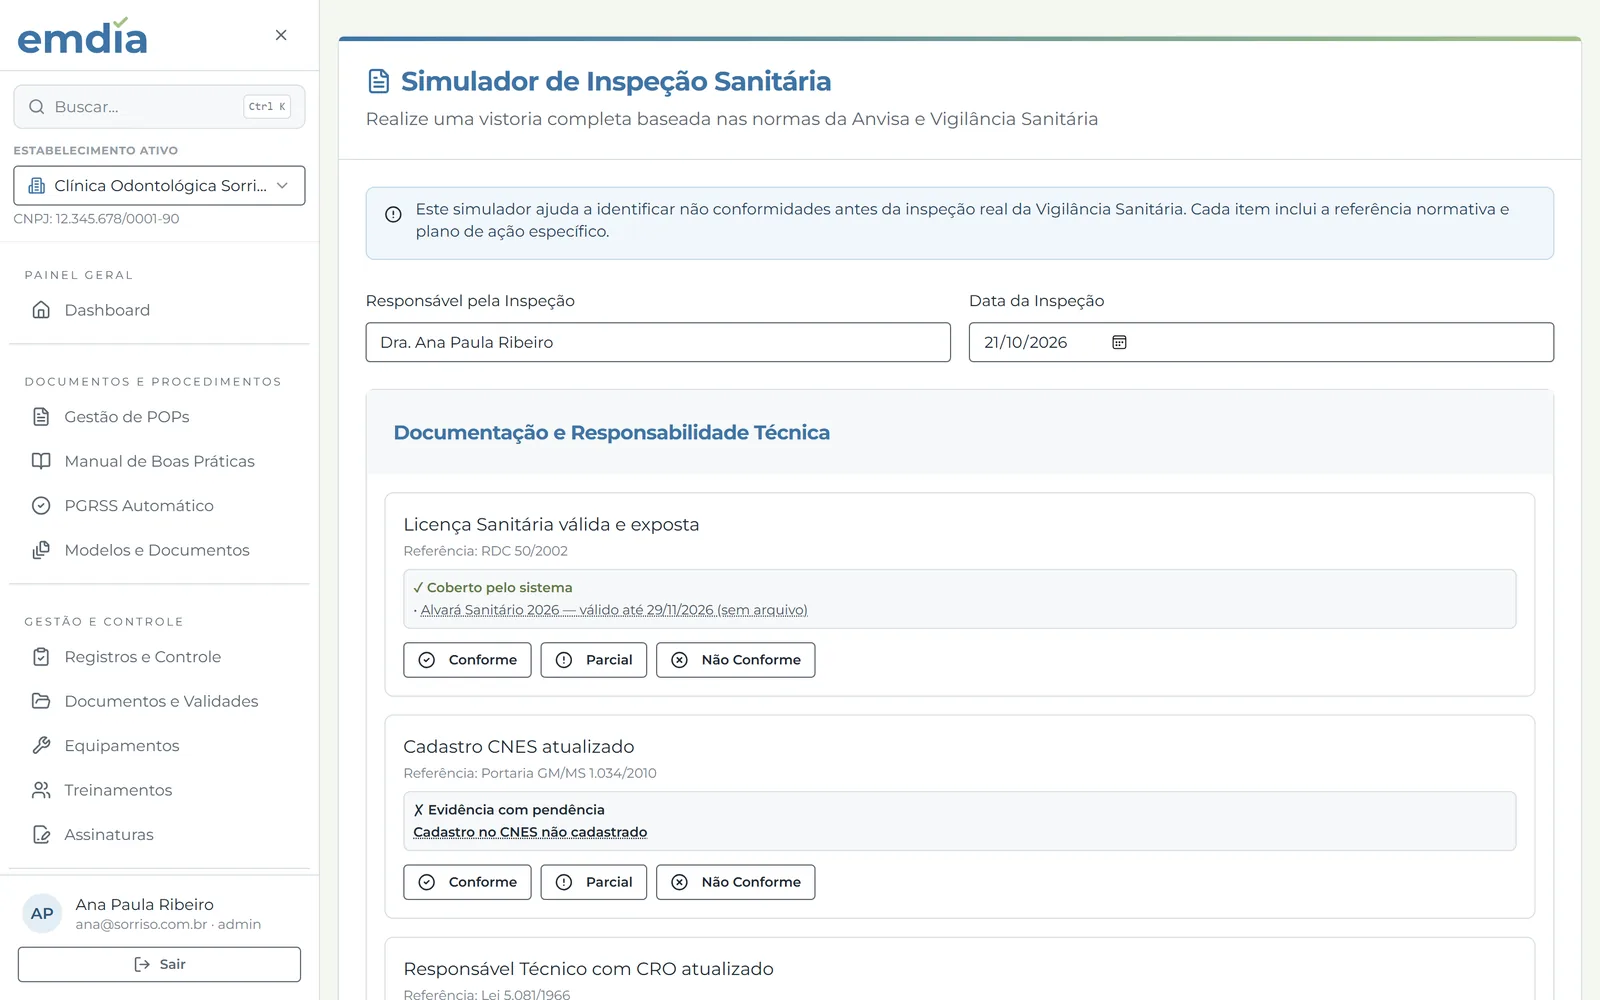Screen dimensions: 1600x1000
Task: Mark Cadastro CNES as Conforme
Action: 467,882
